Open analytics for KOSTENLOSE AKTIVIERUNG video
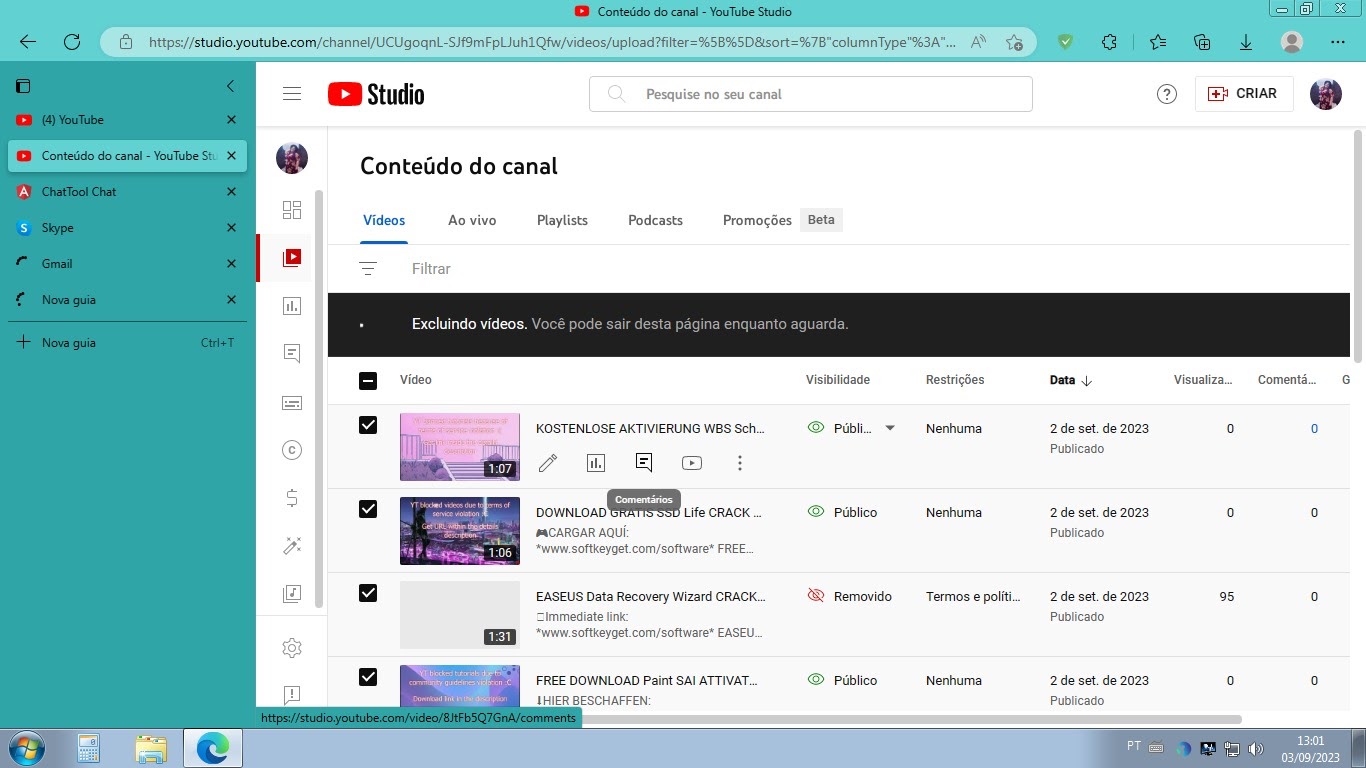The height and width of the screenshot is (768, 1366). 596,463
